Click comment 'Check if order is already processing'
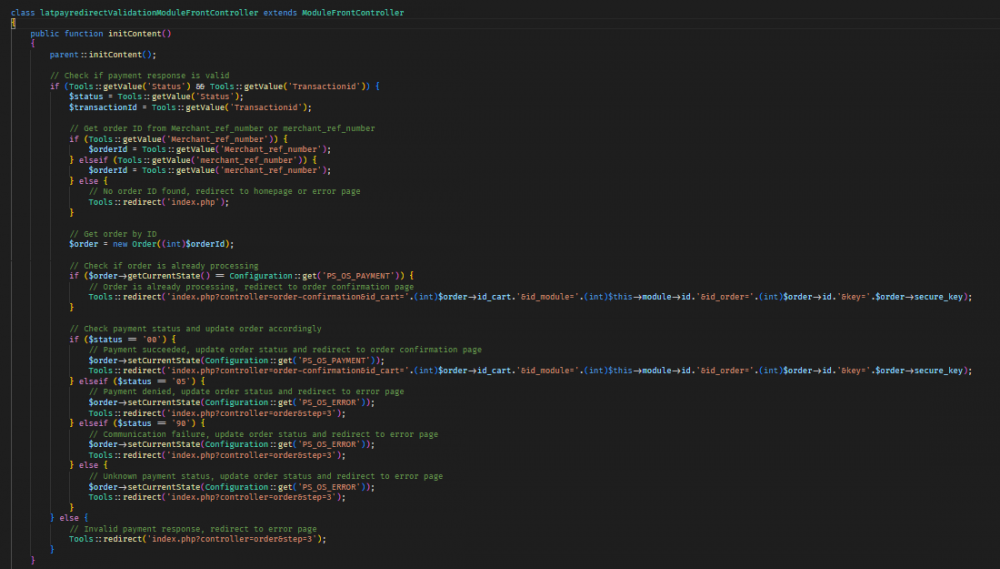 click(x=164, y=266)
